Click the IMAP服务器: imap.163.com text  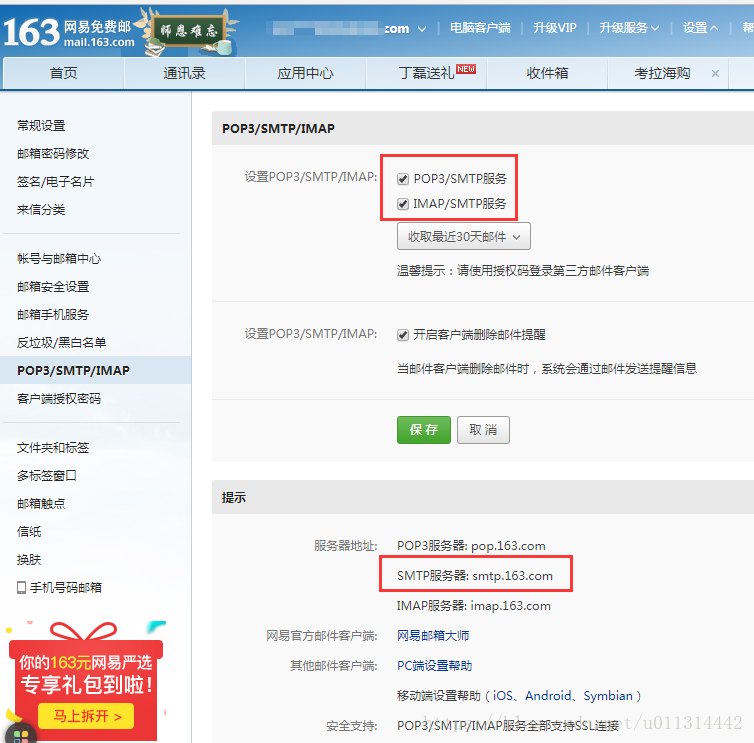[474, 605]
